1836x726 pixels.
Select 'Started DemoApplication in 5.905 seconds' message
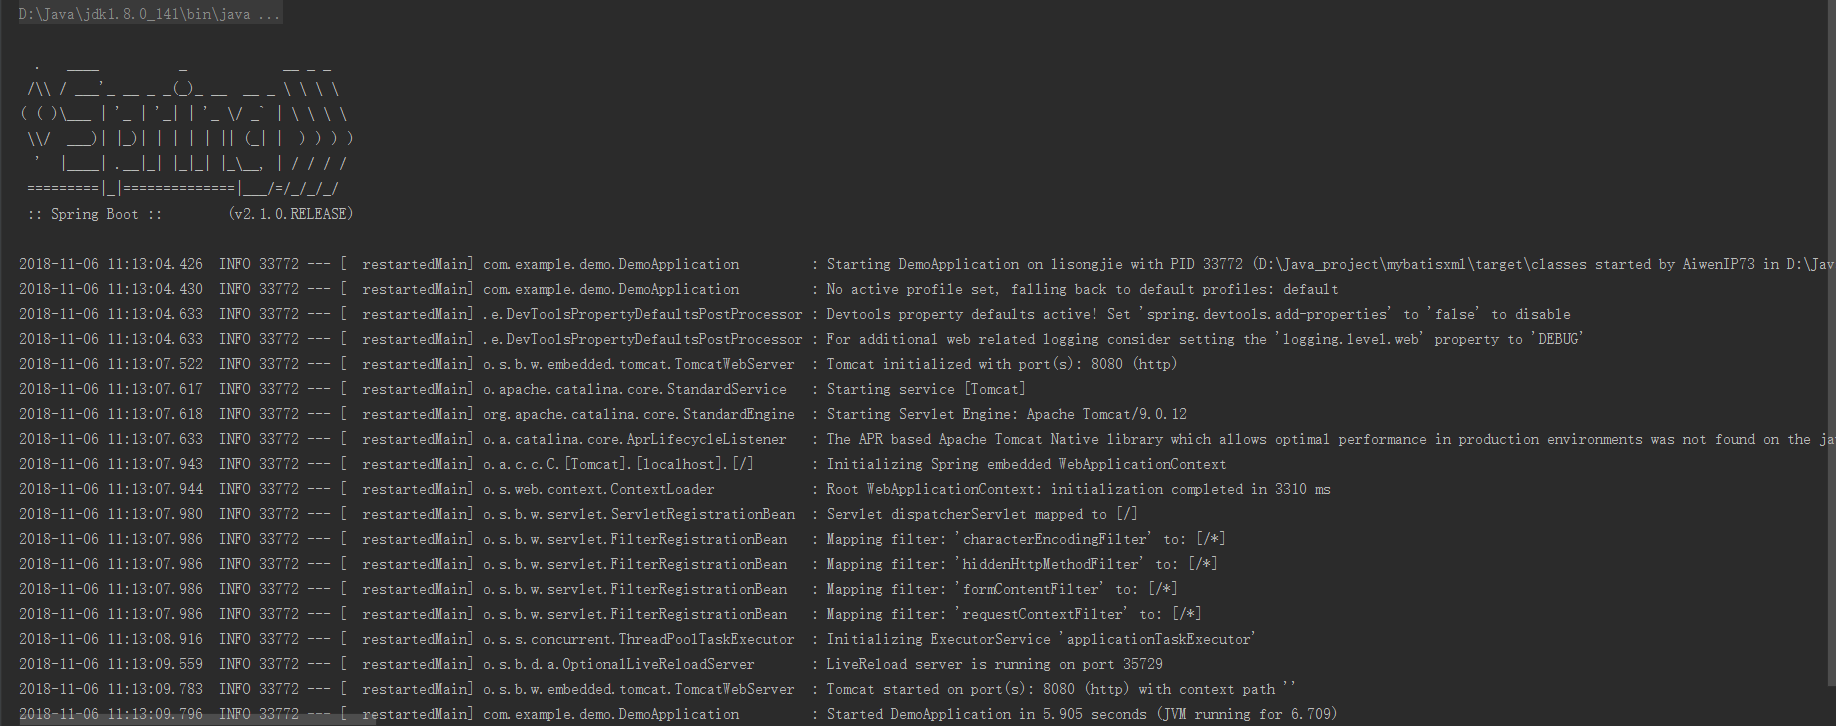click(1081, 714)
